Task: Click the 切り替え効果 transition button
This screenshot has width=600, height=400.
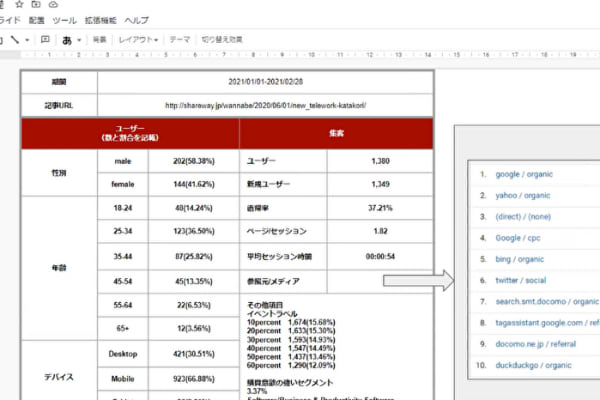Action: point(223,40)
